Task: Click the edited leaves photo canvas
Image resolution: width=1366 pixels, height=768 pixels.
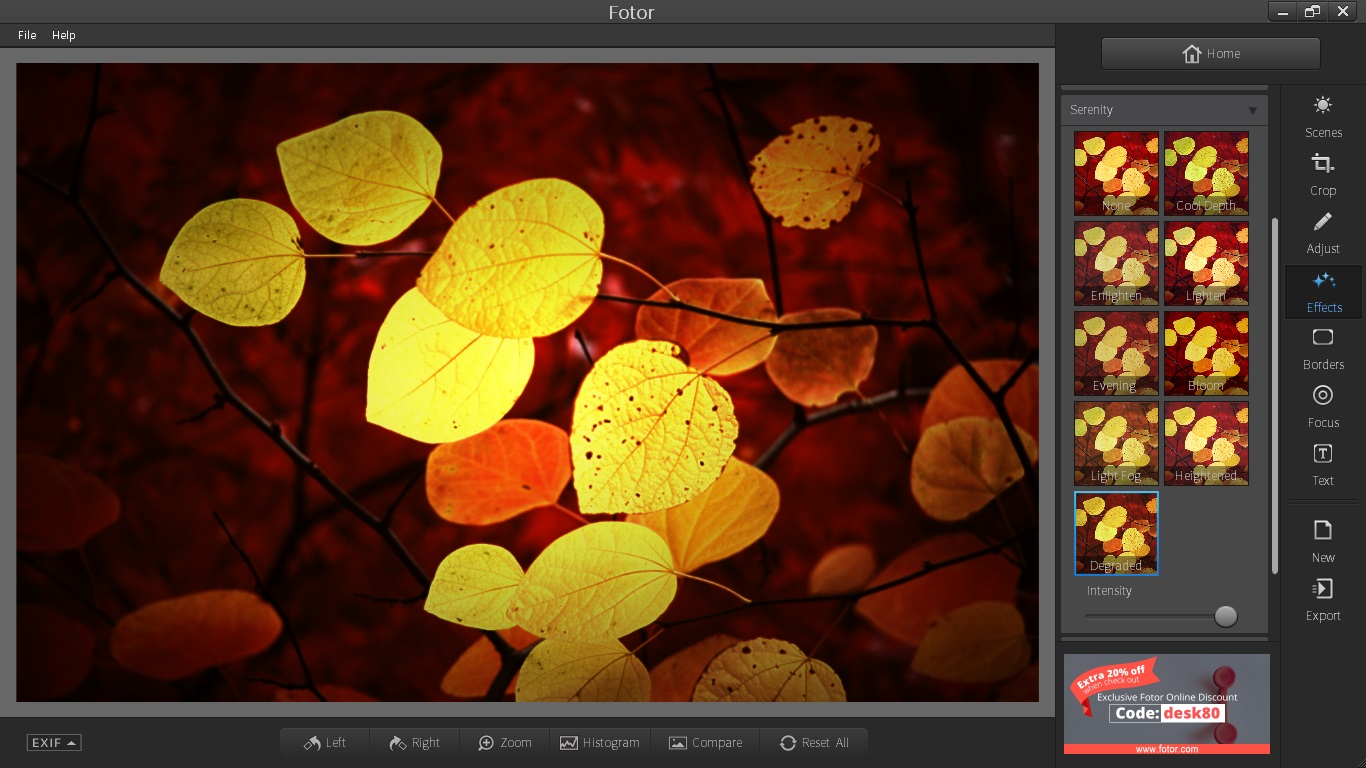Action: point(528,382)
